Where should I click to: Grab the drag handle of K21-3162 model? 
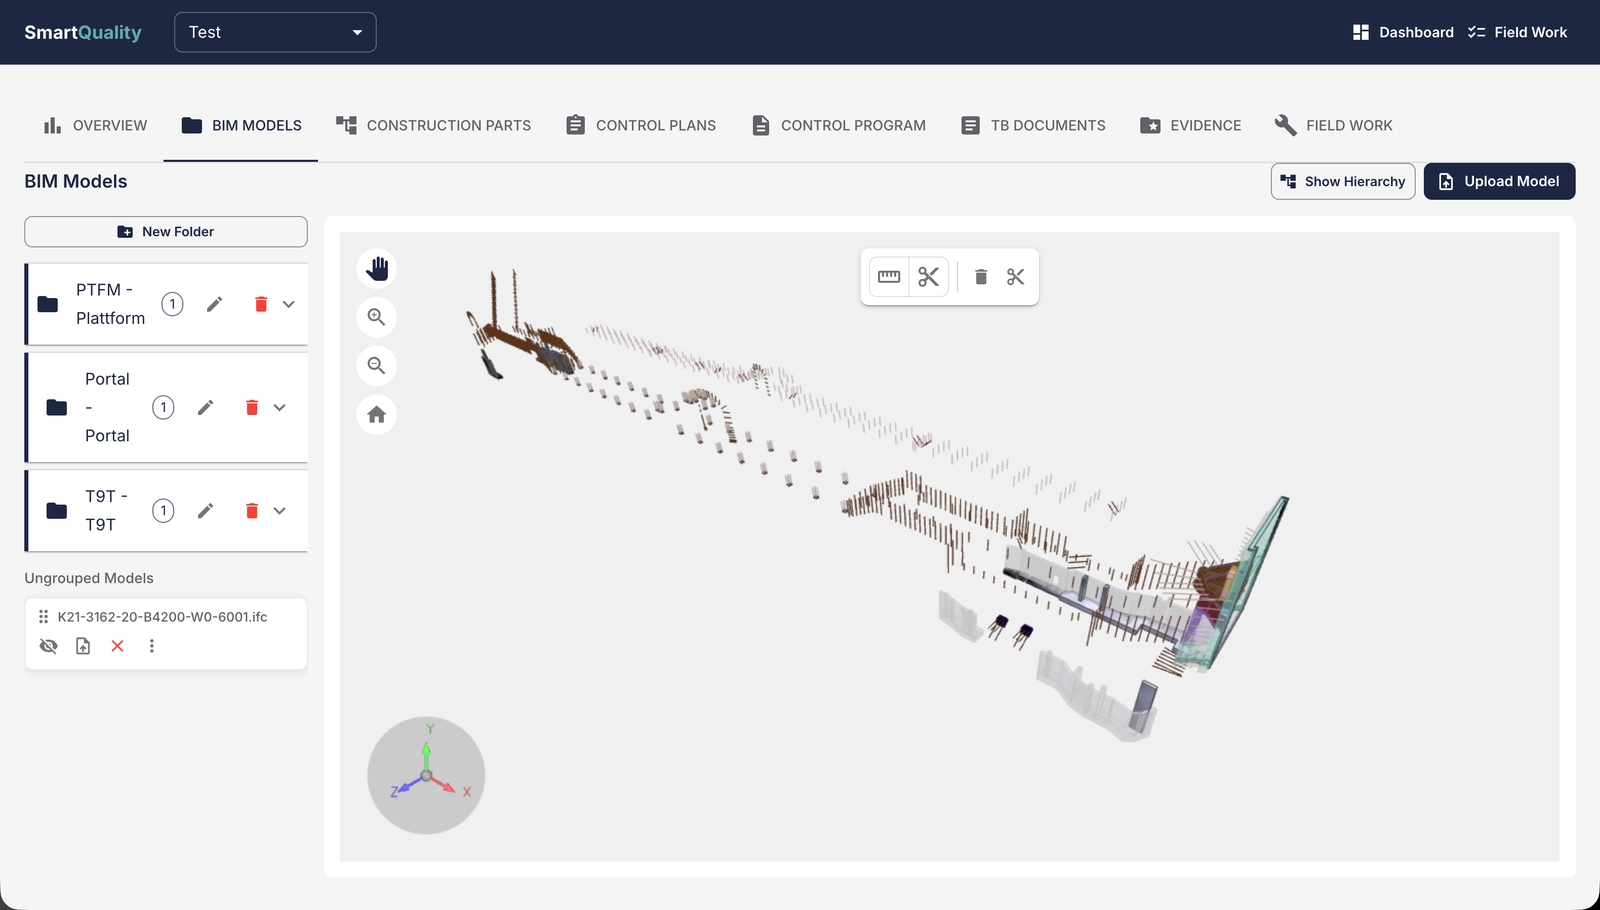[43, 617]
